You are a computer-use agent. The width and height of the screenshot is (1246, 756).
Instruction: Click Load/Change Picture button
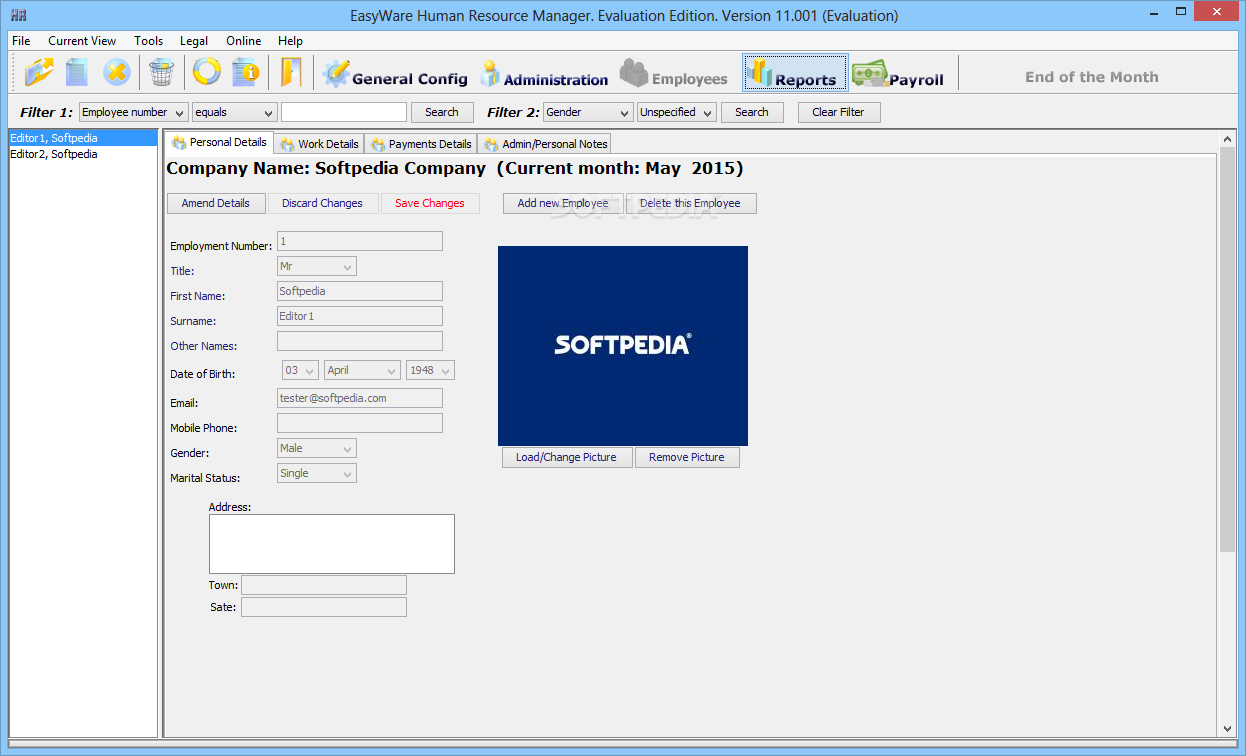coord(566,457)
